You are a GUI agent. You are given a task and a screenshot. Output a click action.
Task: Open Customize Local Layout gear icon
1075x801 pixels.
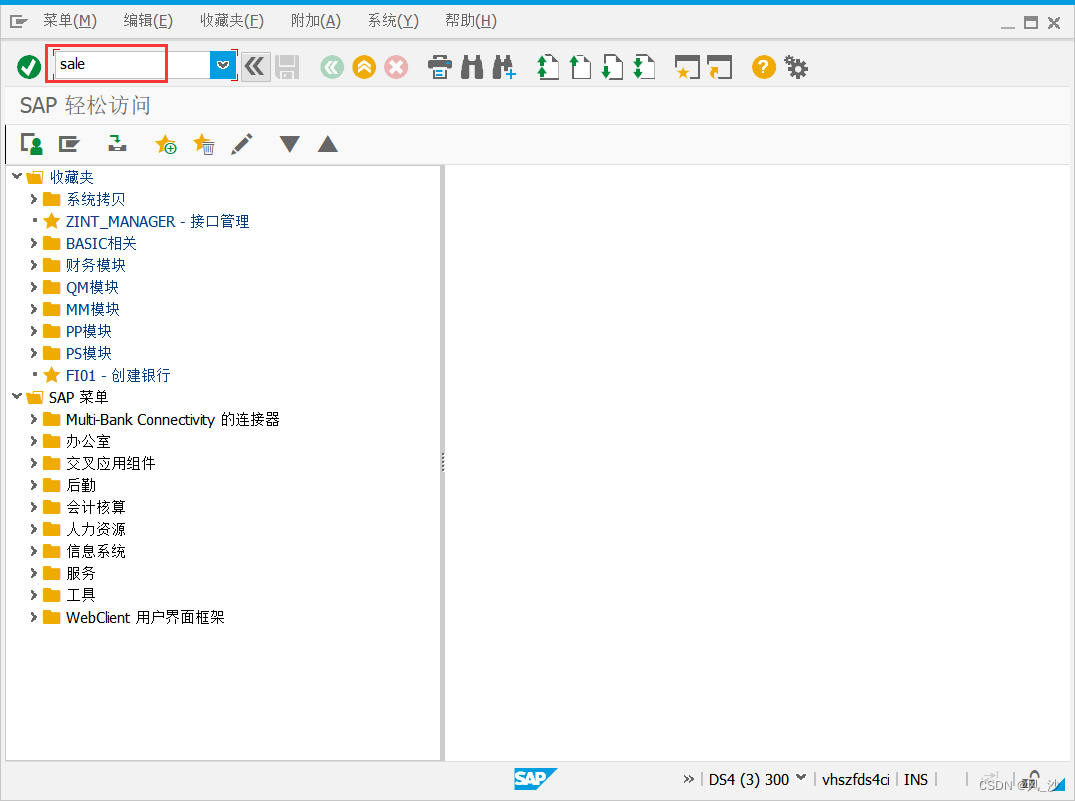pos(796,67)
